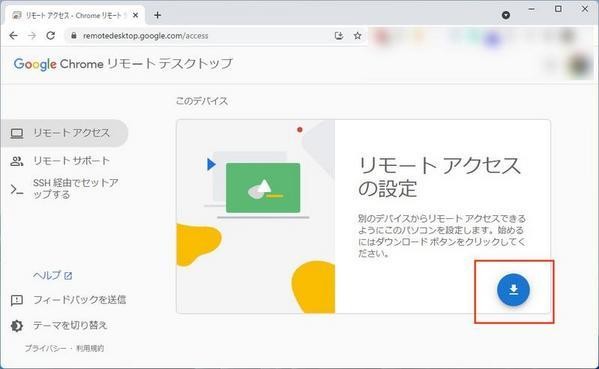599x369 pixels.
Task: Click the blue download button
Action: [x=513, y=290]
